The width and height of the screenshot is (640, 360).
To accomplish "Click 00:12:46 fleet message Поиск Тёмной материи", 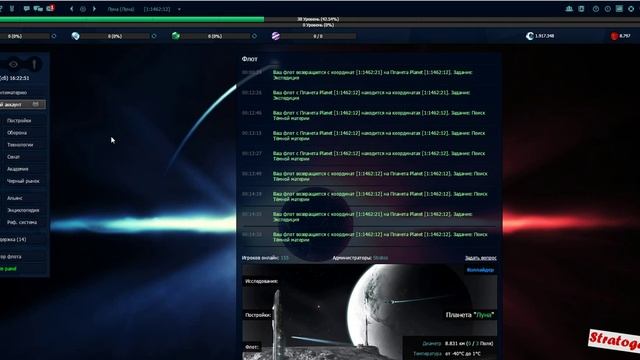I will (x=379, y=116).
